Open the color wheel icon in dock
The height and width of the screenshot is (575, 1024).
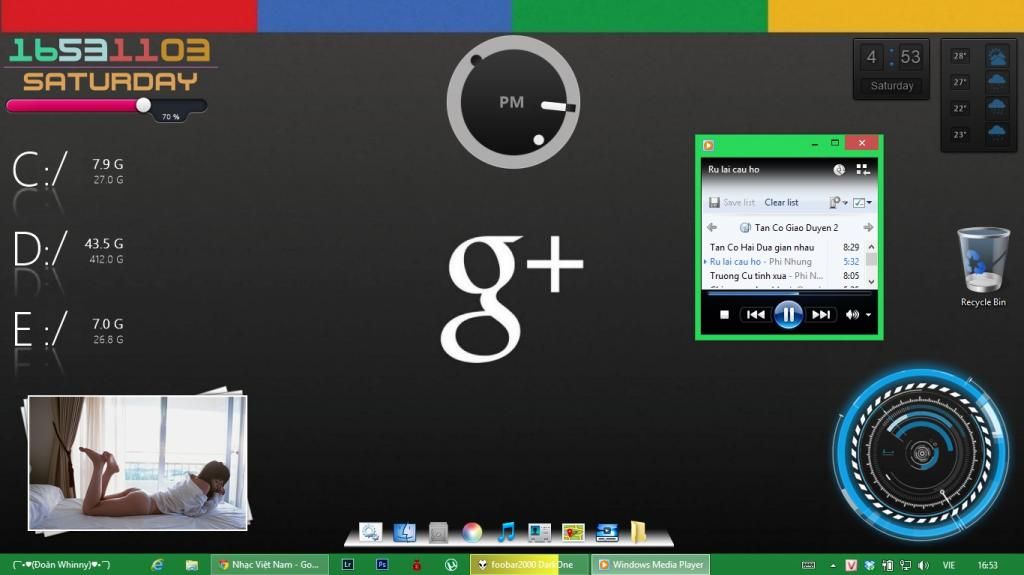(472, 533)
